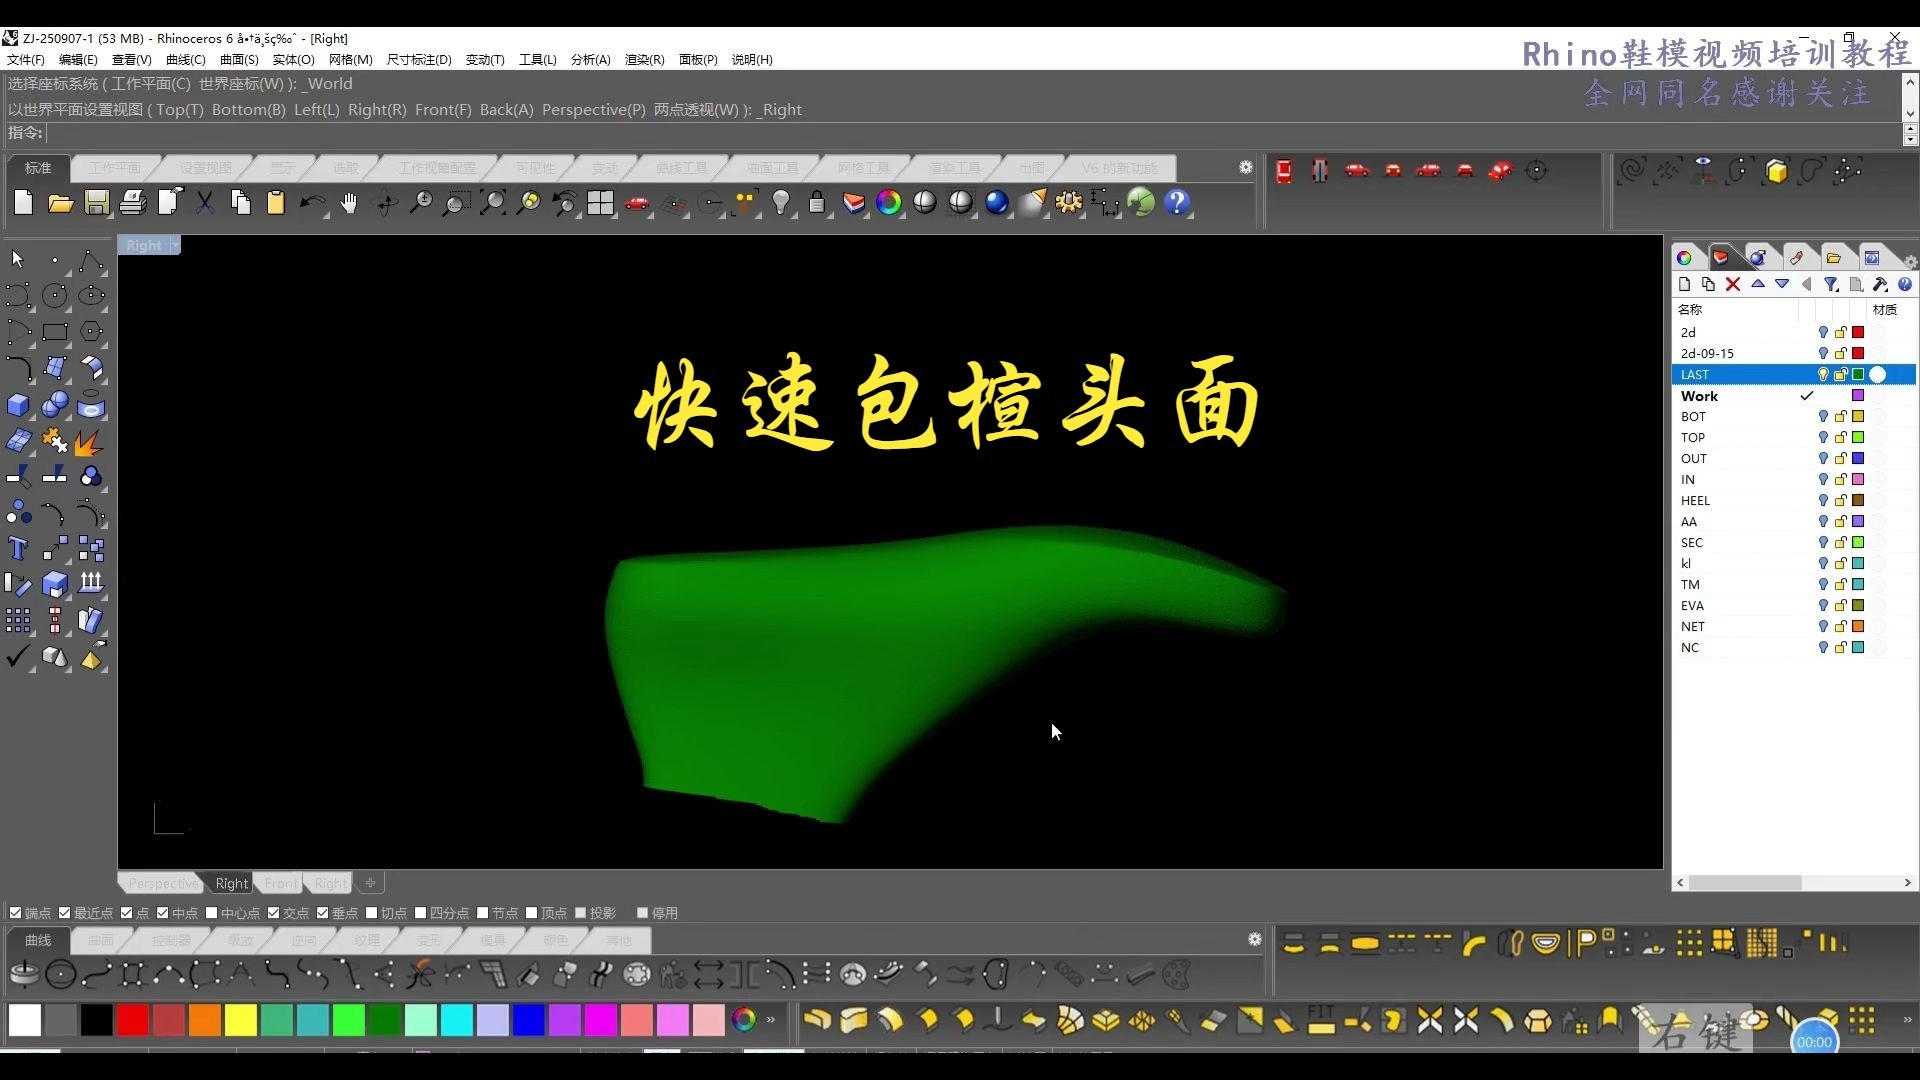This screenshot has width=1920, height=1080.
Task: Select the Sphere tool in the side toolbar
Action: coord(55,405)
